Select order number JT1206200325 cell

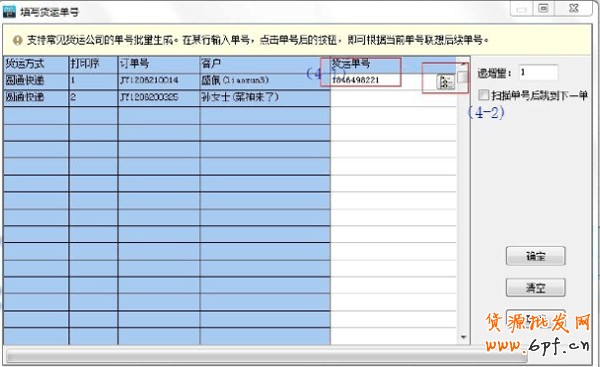(159, 97)
